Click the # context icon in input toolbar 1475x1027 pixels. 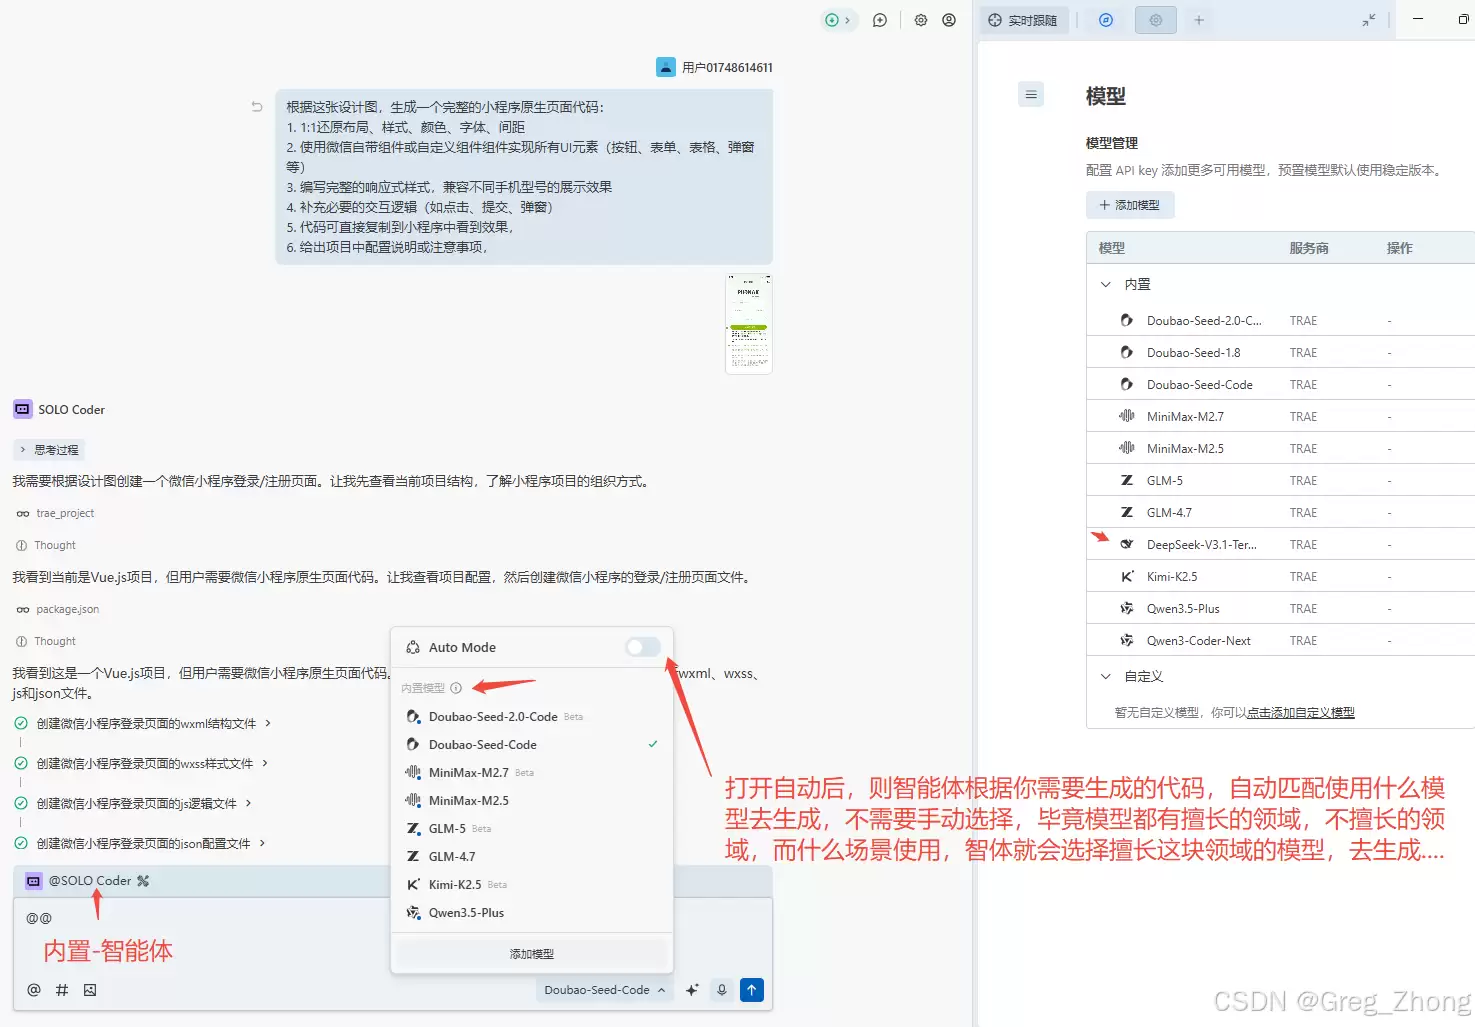click(61, 989)
